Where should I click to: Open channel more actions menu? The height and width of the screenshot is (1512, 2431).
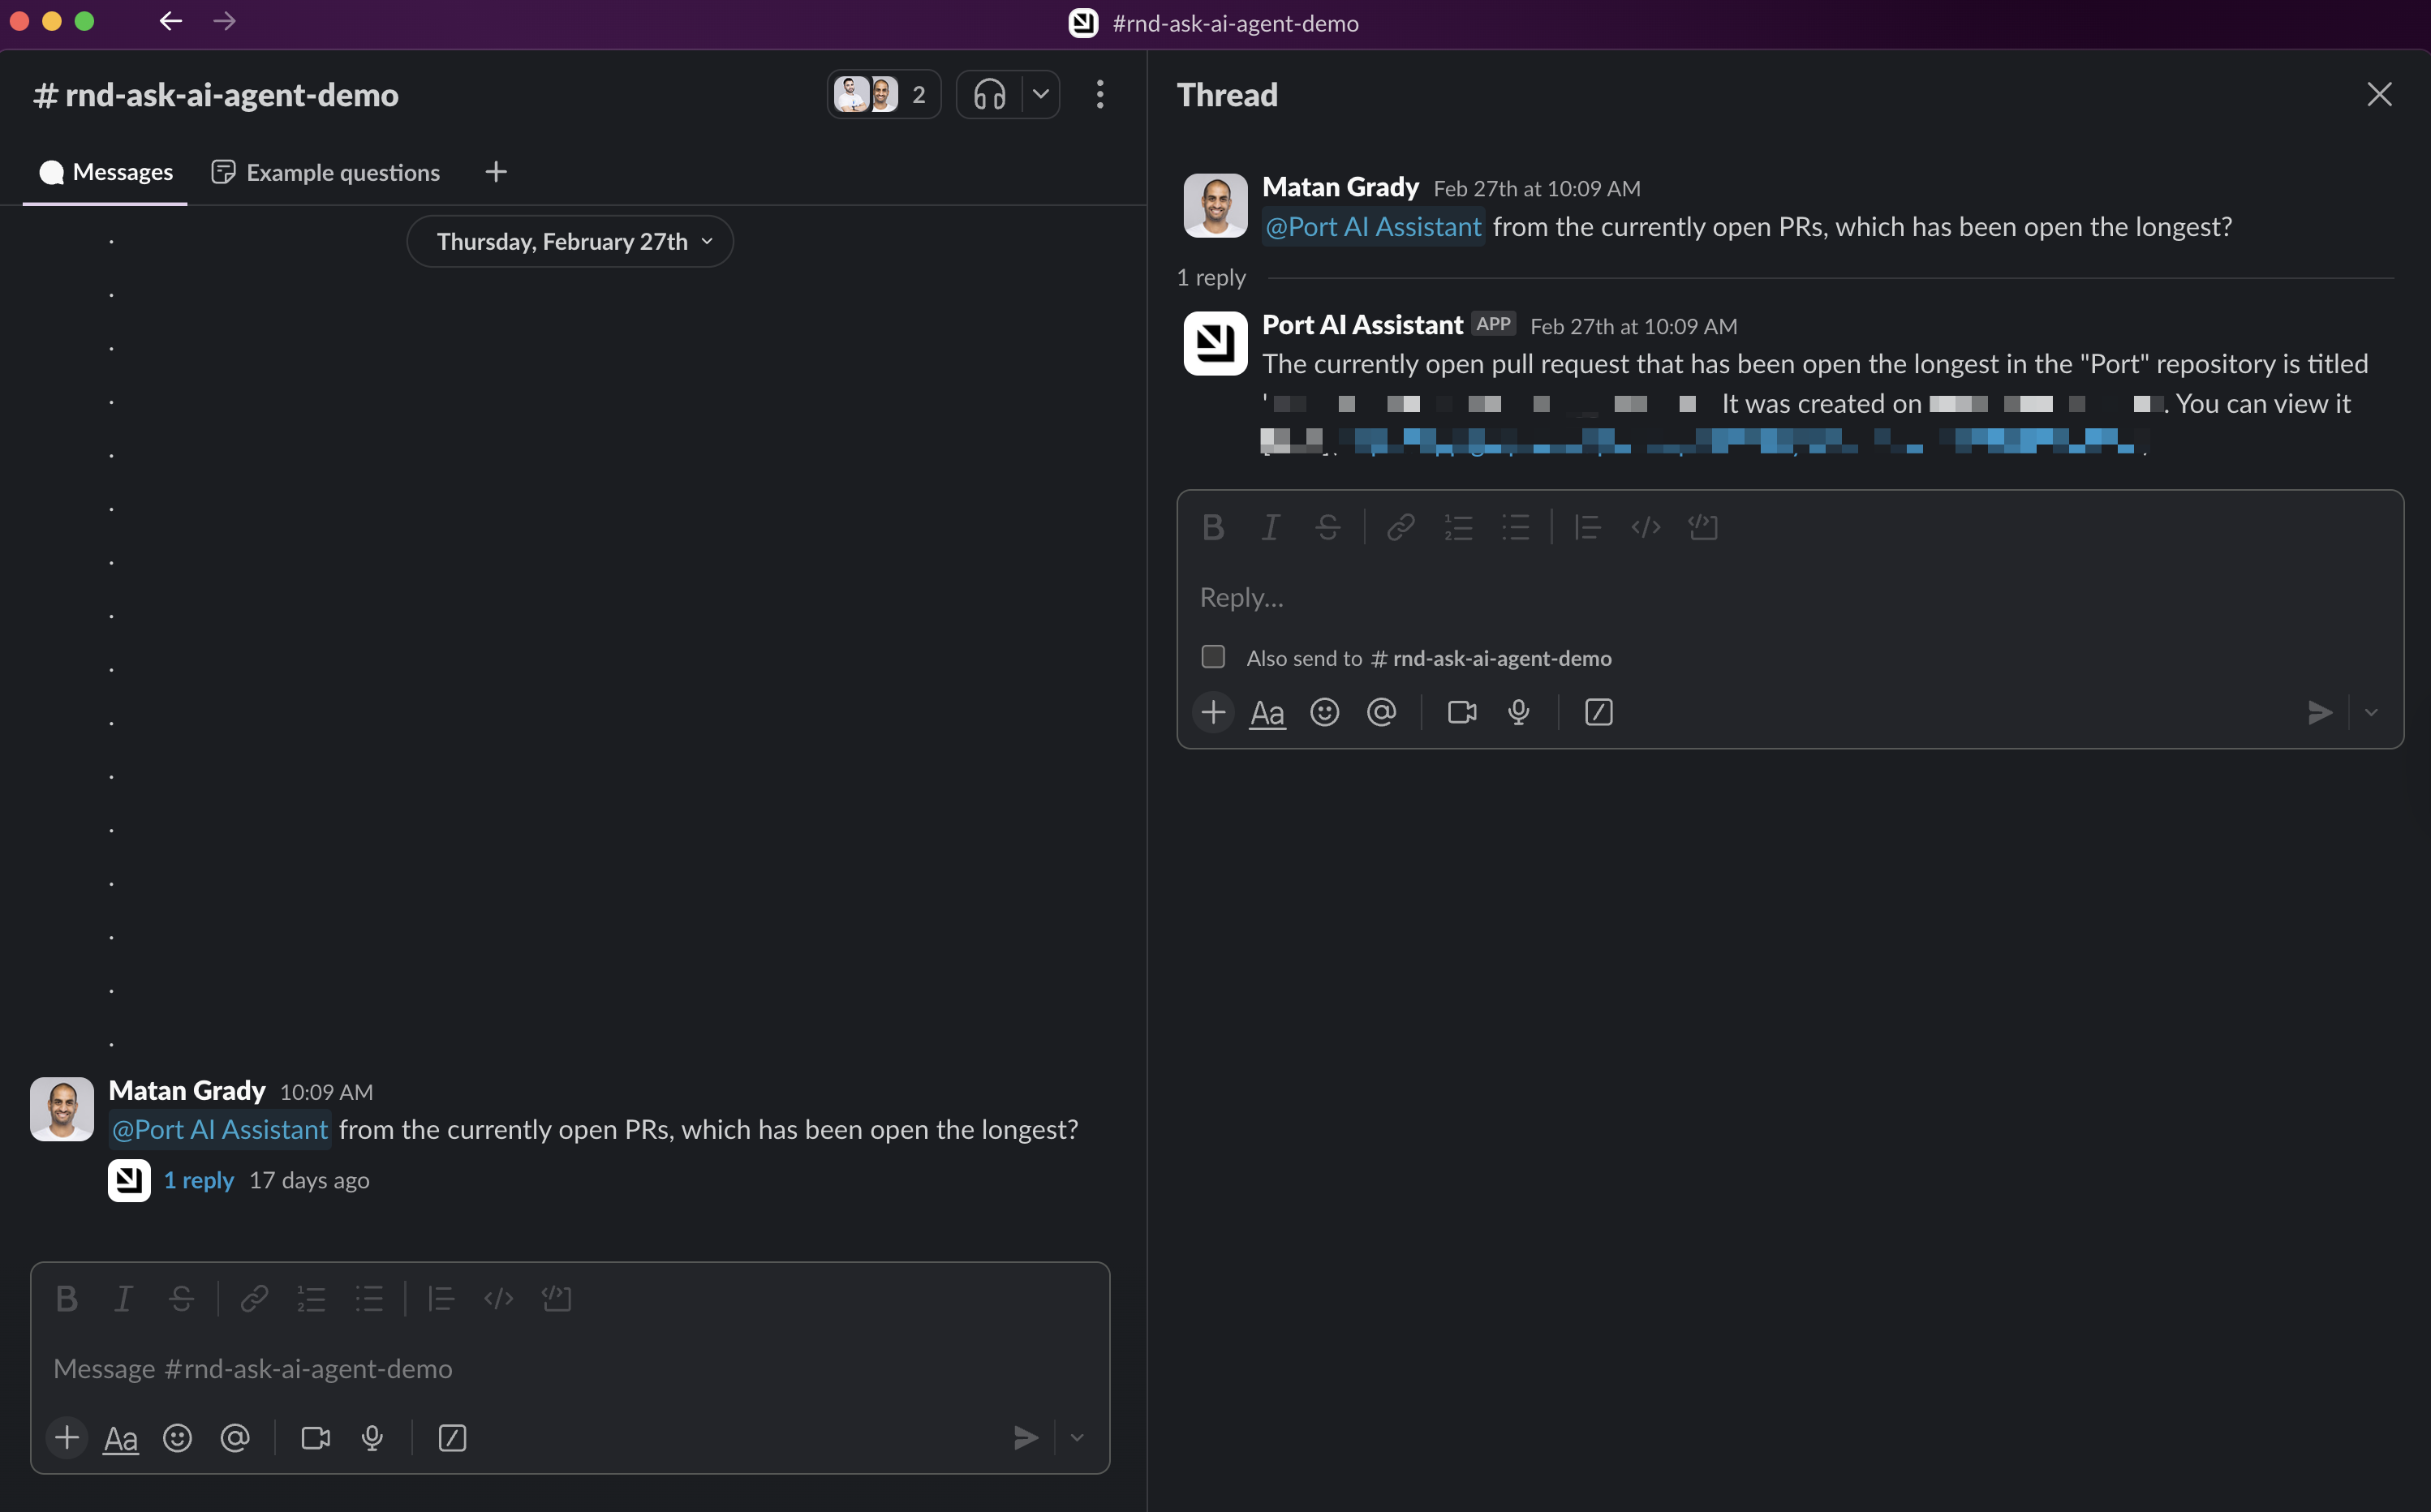click(1100, 95)
